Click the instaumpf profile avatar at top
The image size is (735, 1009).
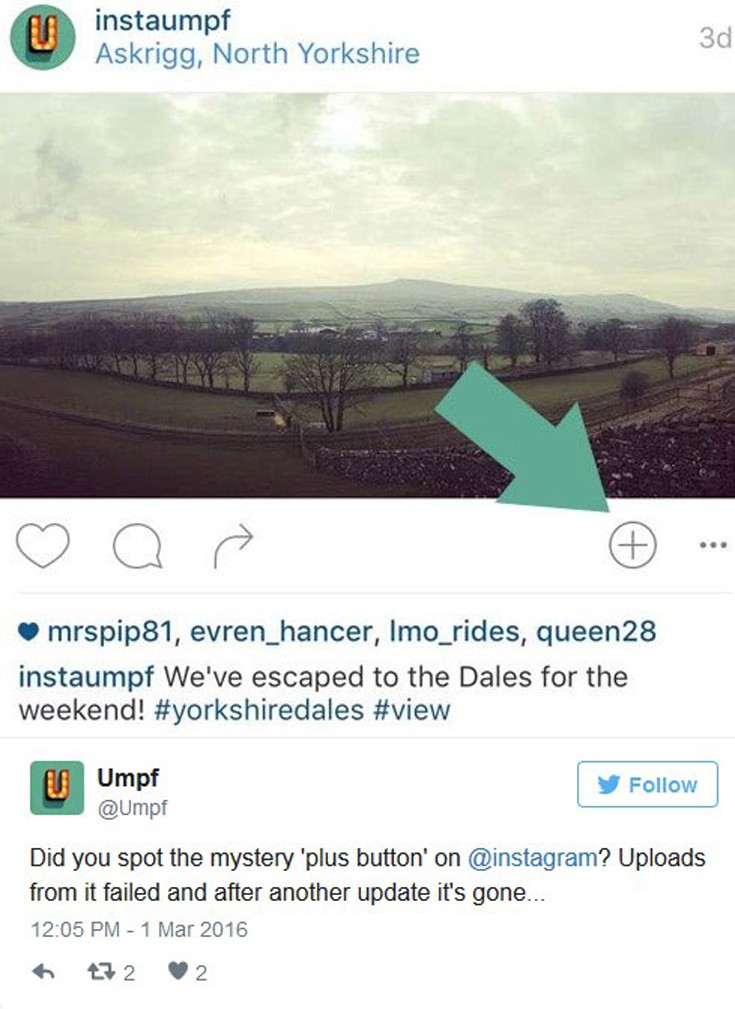pos(42,37)
